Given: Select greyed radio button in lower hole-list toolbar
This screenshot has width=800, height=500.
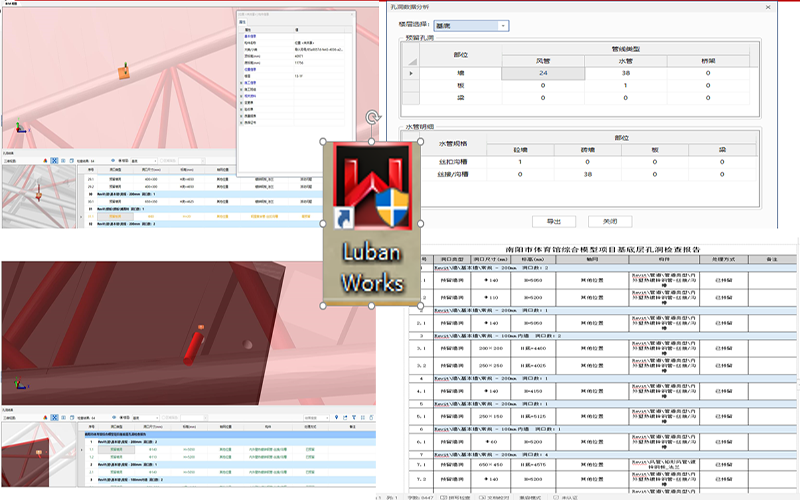Looking at the screenshot, I should point(164,418).
